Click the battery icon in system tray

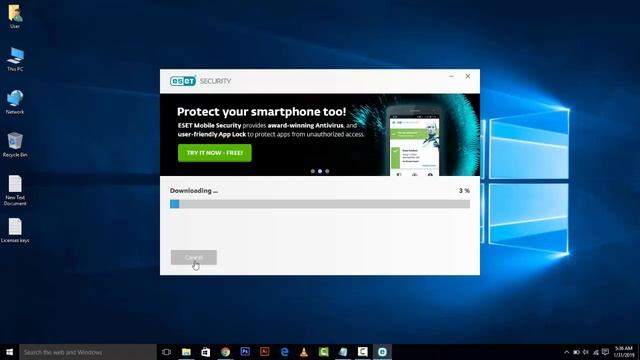click(576, 352)
